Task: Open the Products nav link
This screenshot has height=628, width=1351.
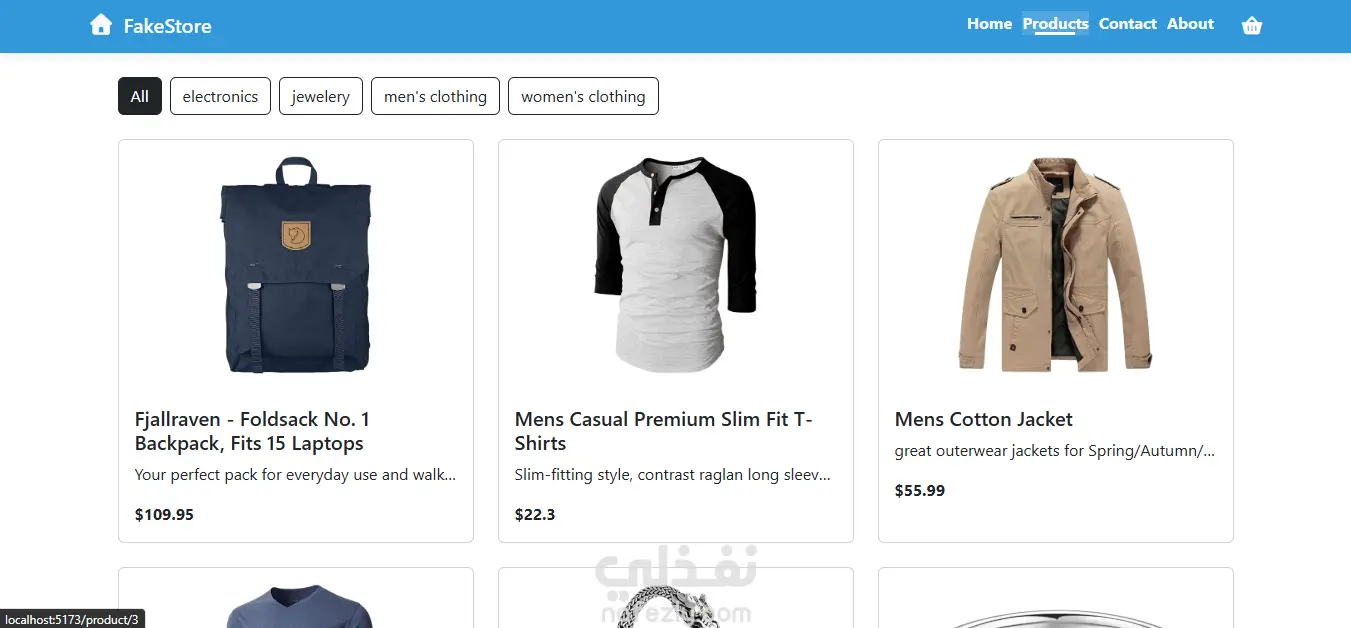Action: [1055, 24]
